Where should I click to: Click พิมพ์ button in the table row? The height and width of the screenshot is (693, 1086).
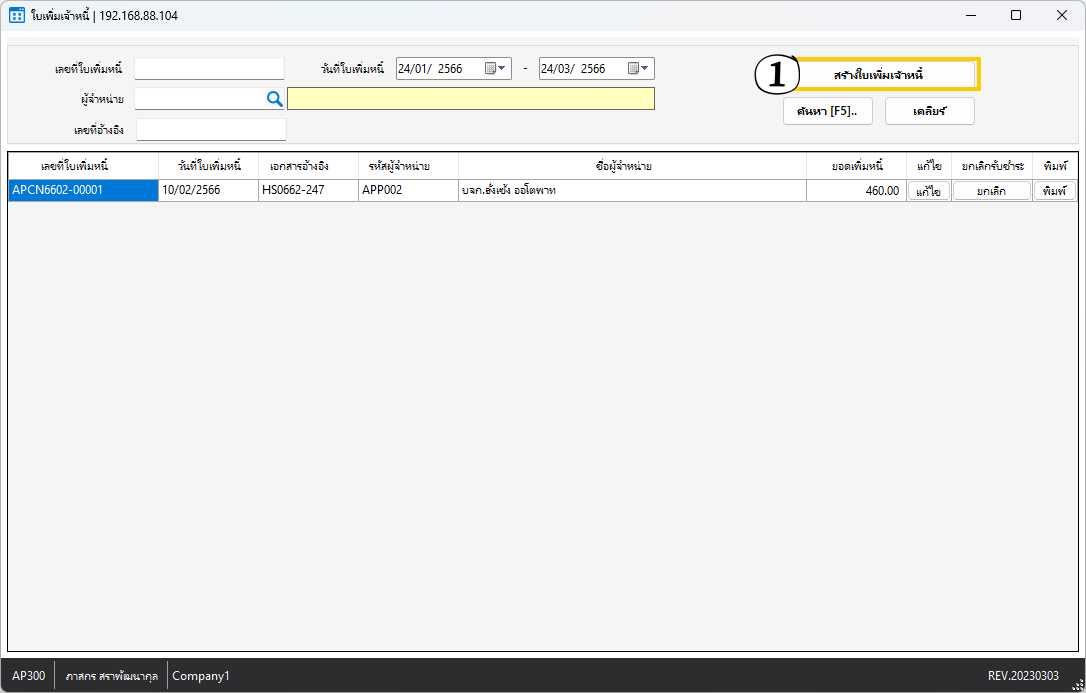(x=1054, y=191)
